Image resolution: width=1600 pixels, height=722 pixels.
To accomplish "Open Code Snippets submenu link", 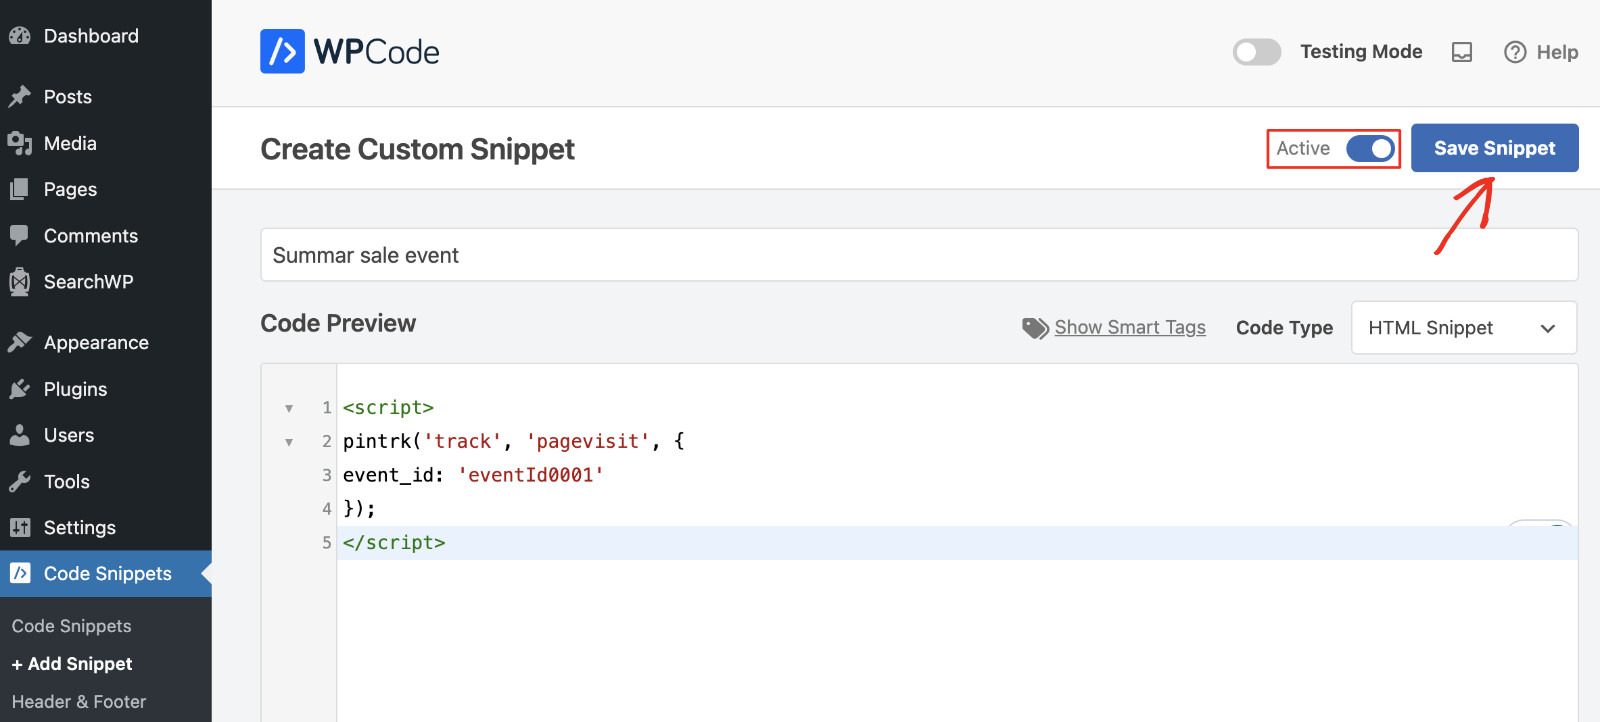I will (x=72, y=626).
